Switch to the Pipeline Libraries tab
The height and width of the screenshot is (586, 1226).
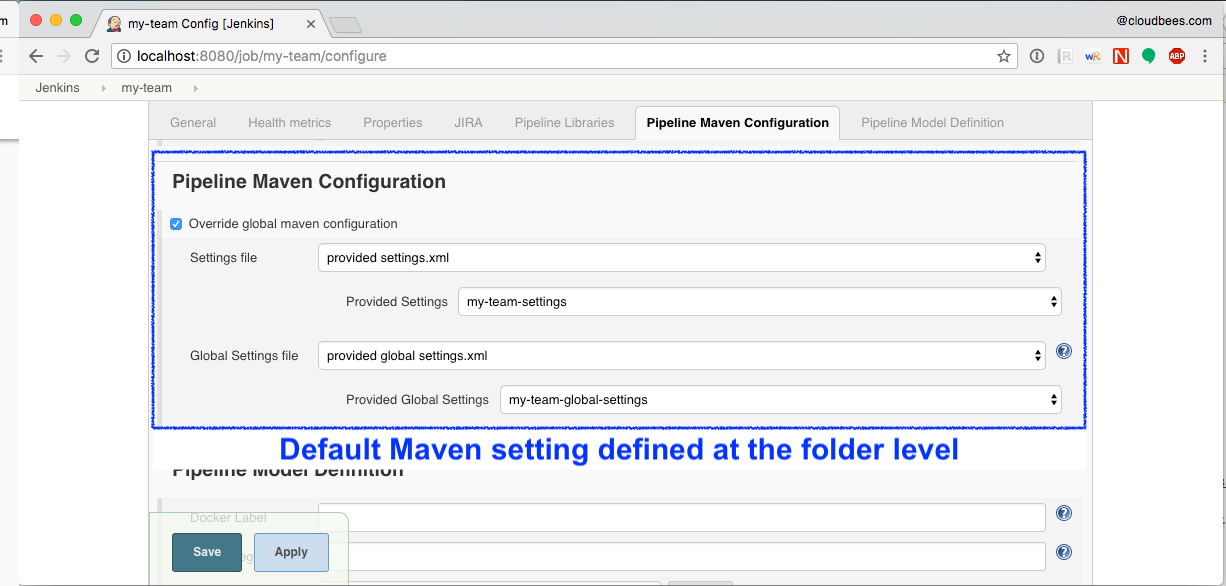pos(564,123)
